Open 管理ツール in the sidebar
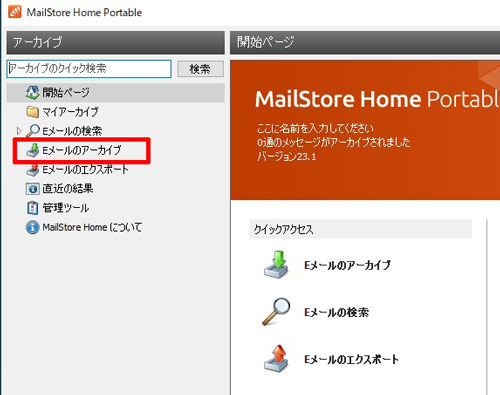 pyautogui.click(x=66, y=208)
